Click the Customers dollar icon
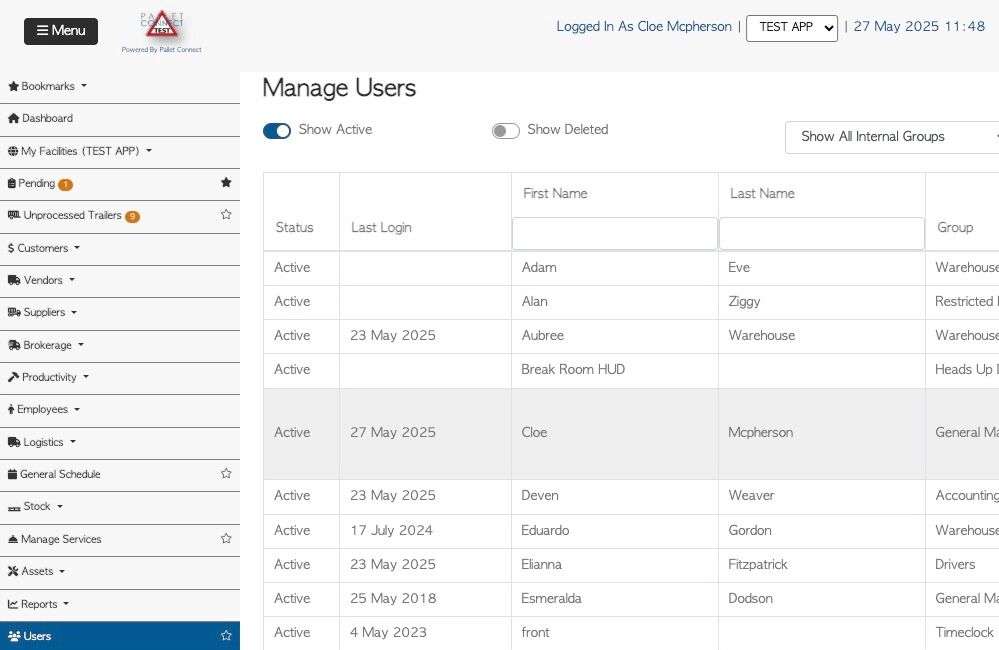The width and height of the screenshot is (999, 650). click(11, 248)
